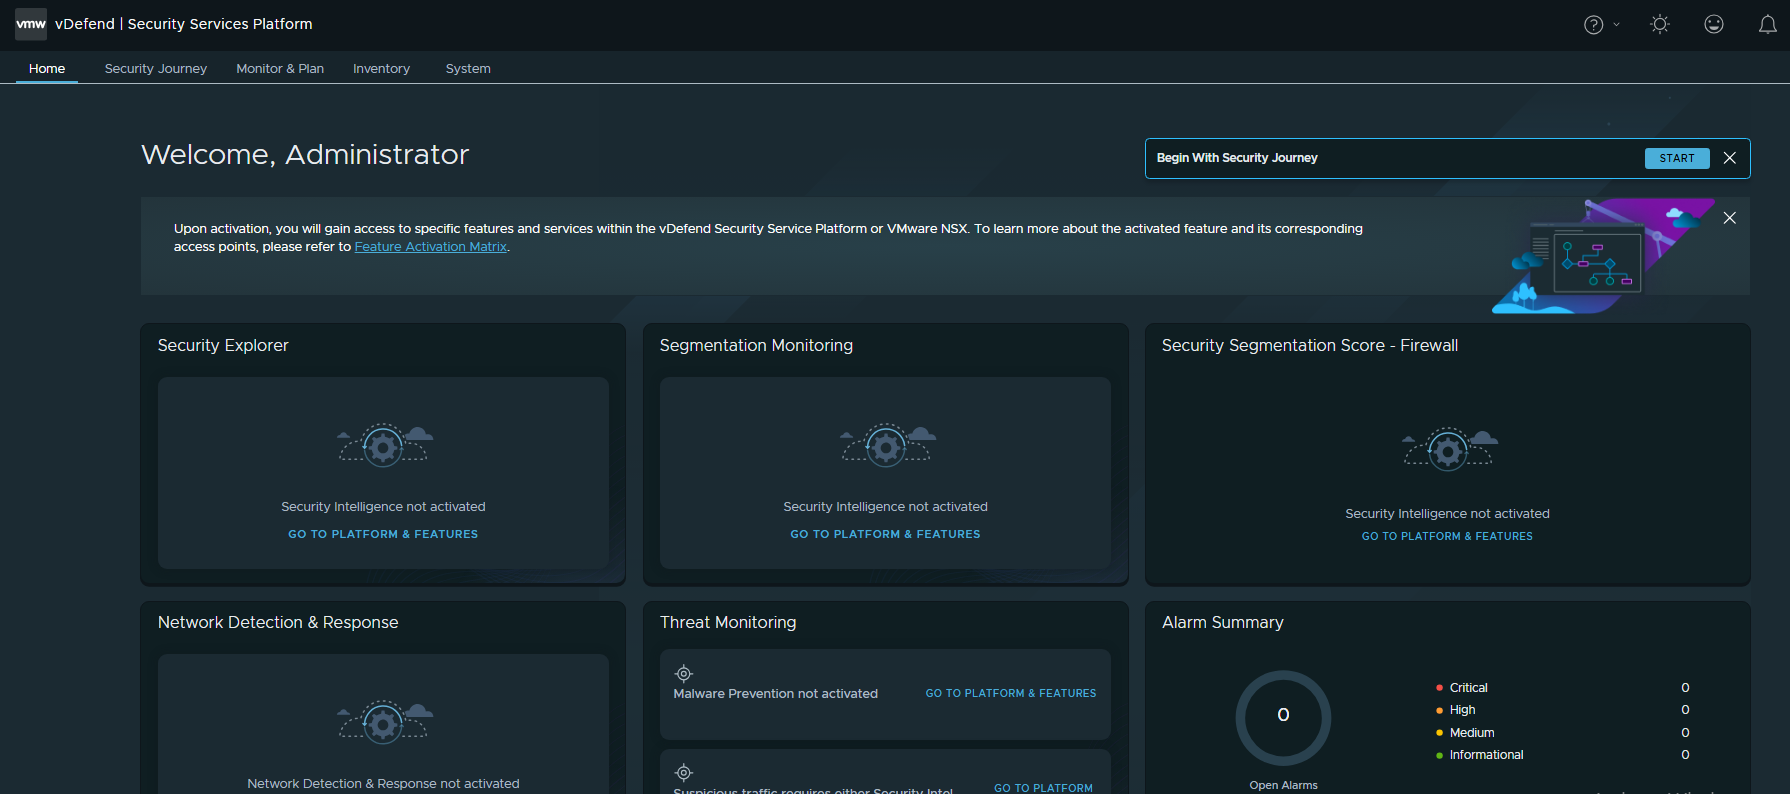The width and height of the screenshot is (1790, 794).
Task: Switch to the Security Journey tab
Action: (x=155, y=69)
